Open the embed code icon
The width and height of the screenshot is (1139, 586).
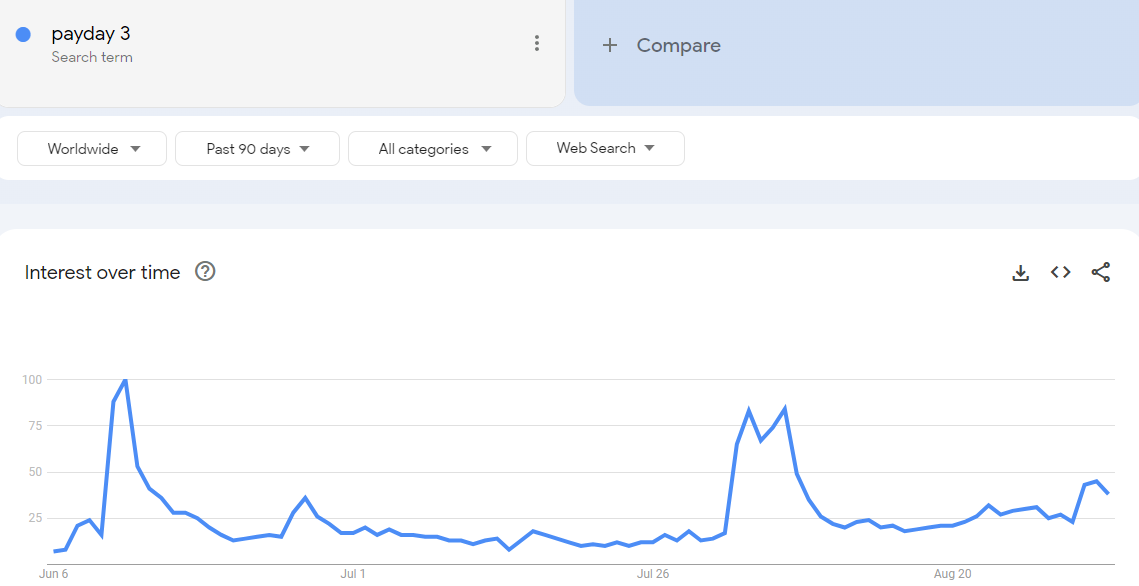coord(1061,272)
